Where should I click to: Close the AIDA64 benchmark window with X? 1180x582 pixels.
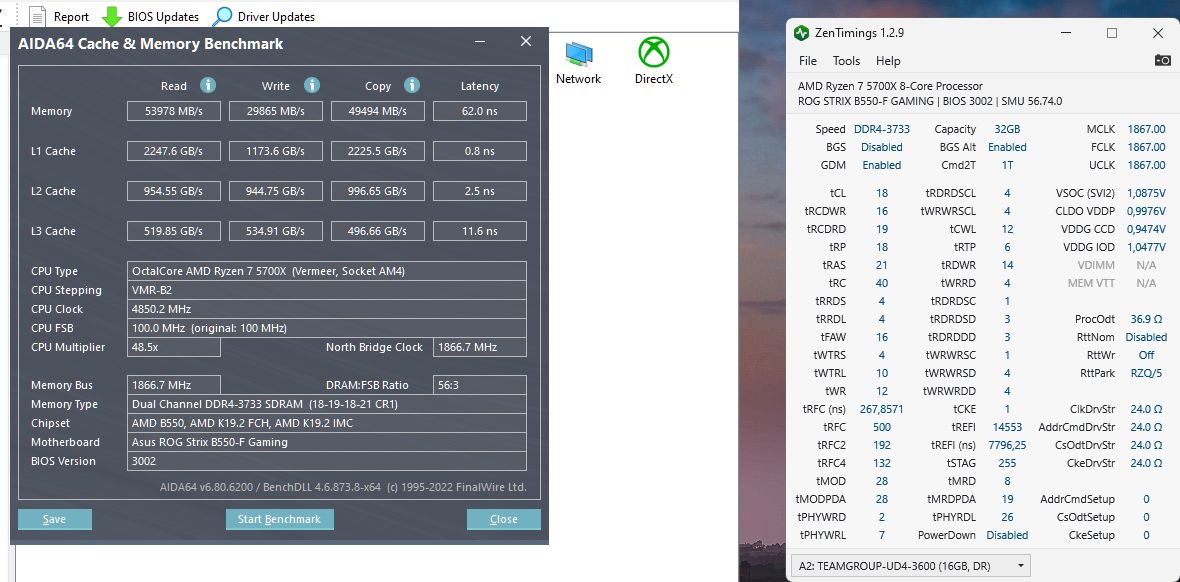526,41
